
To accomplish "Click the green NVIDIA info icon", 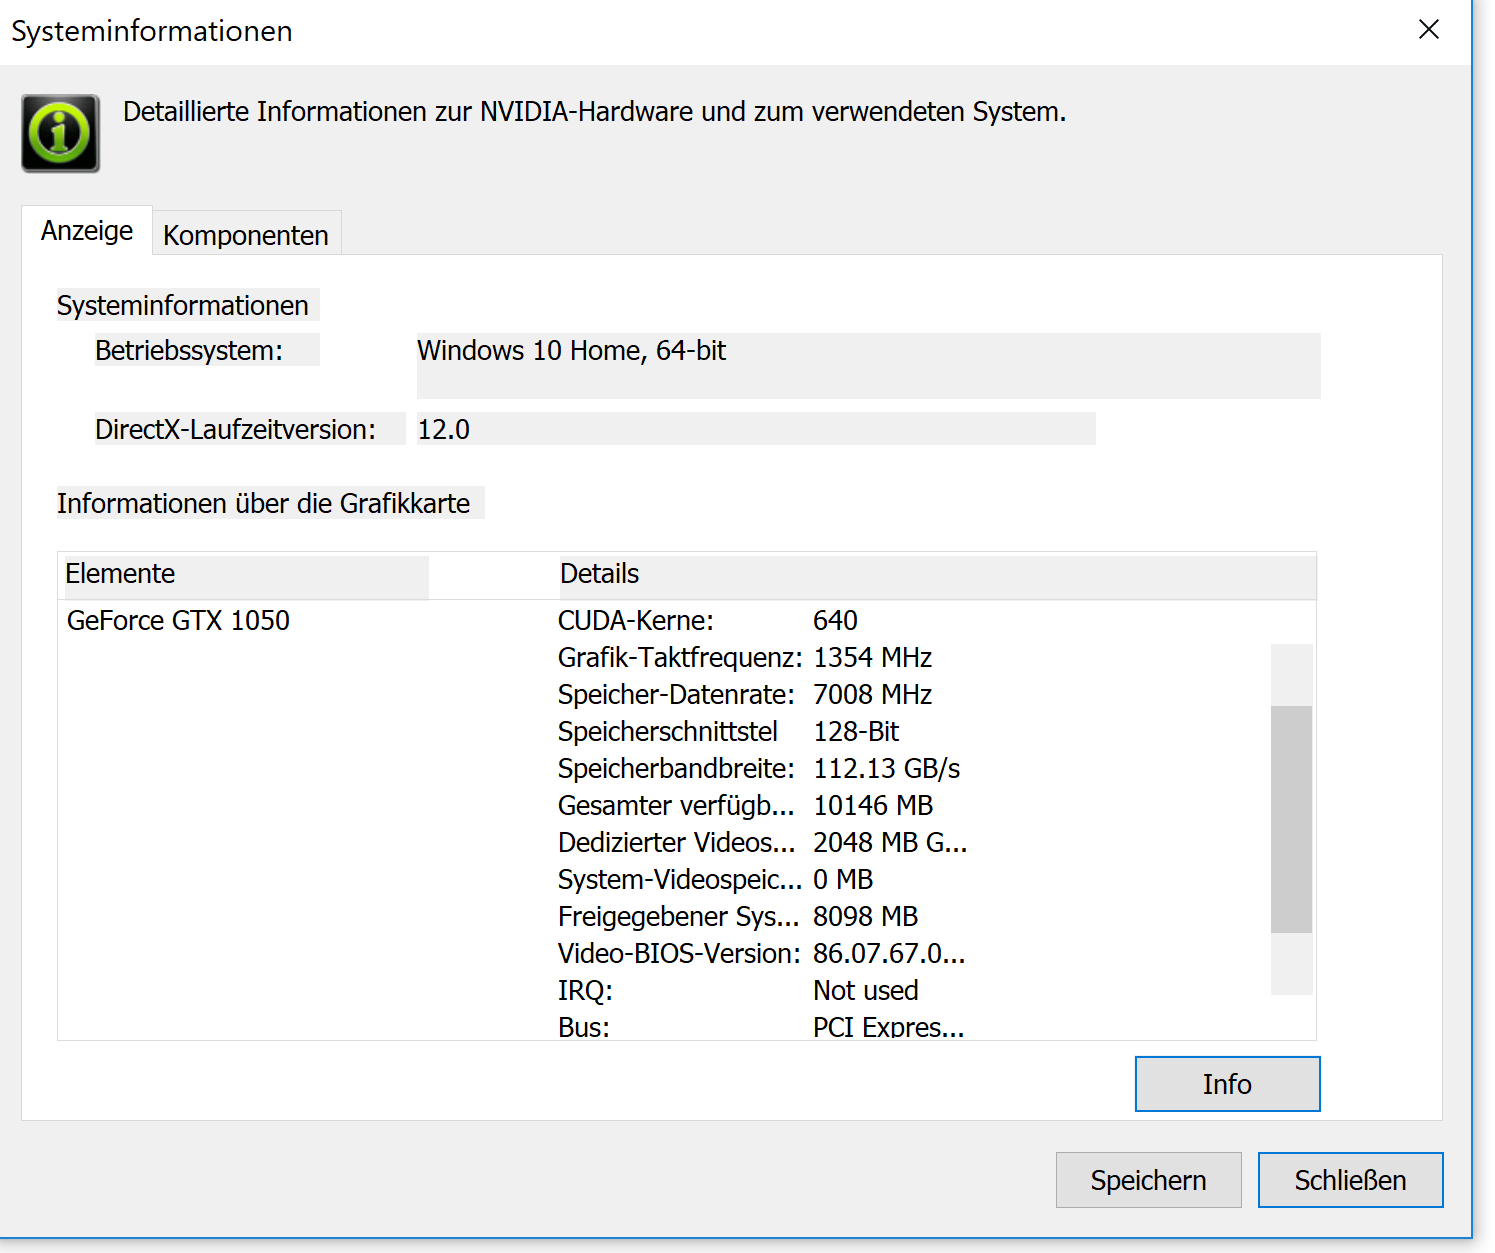I will (x=61, y=133).
